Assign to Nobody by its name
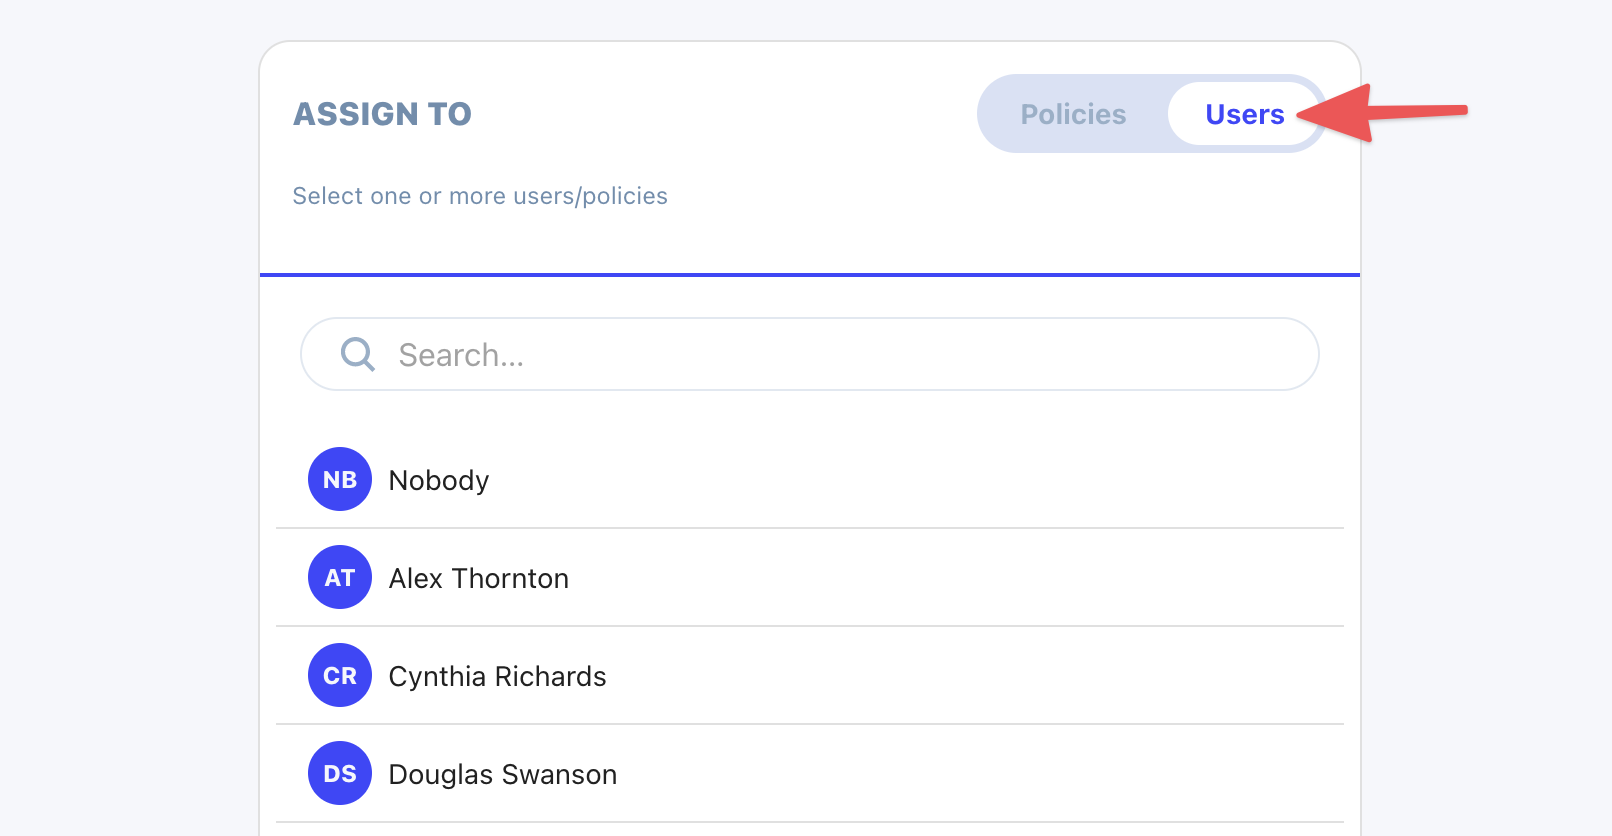The width and height of the screenshot is (1612, 836). click(439, 480)
